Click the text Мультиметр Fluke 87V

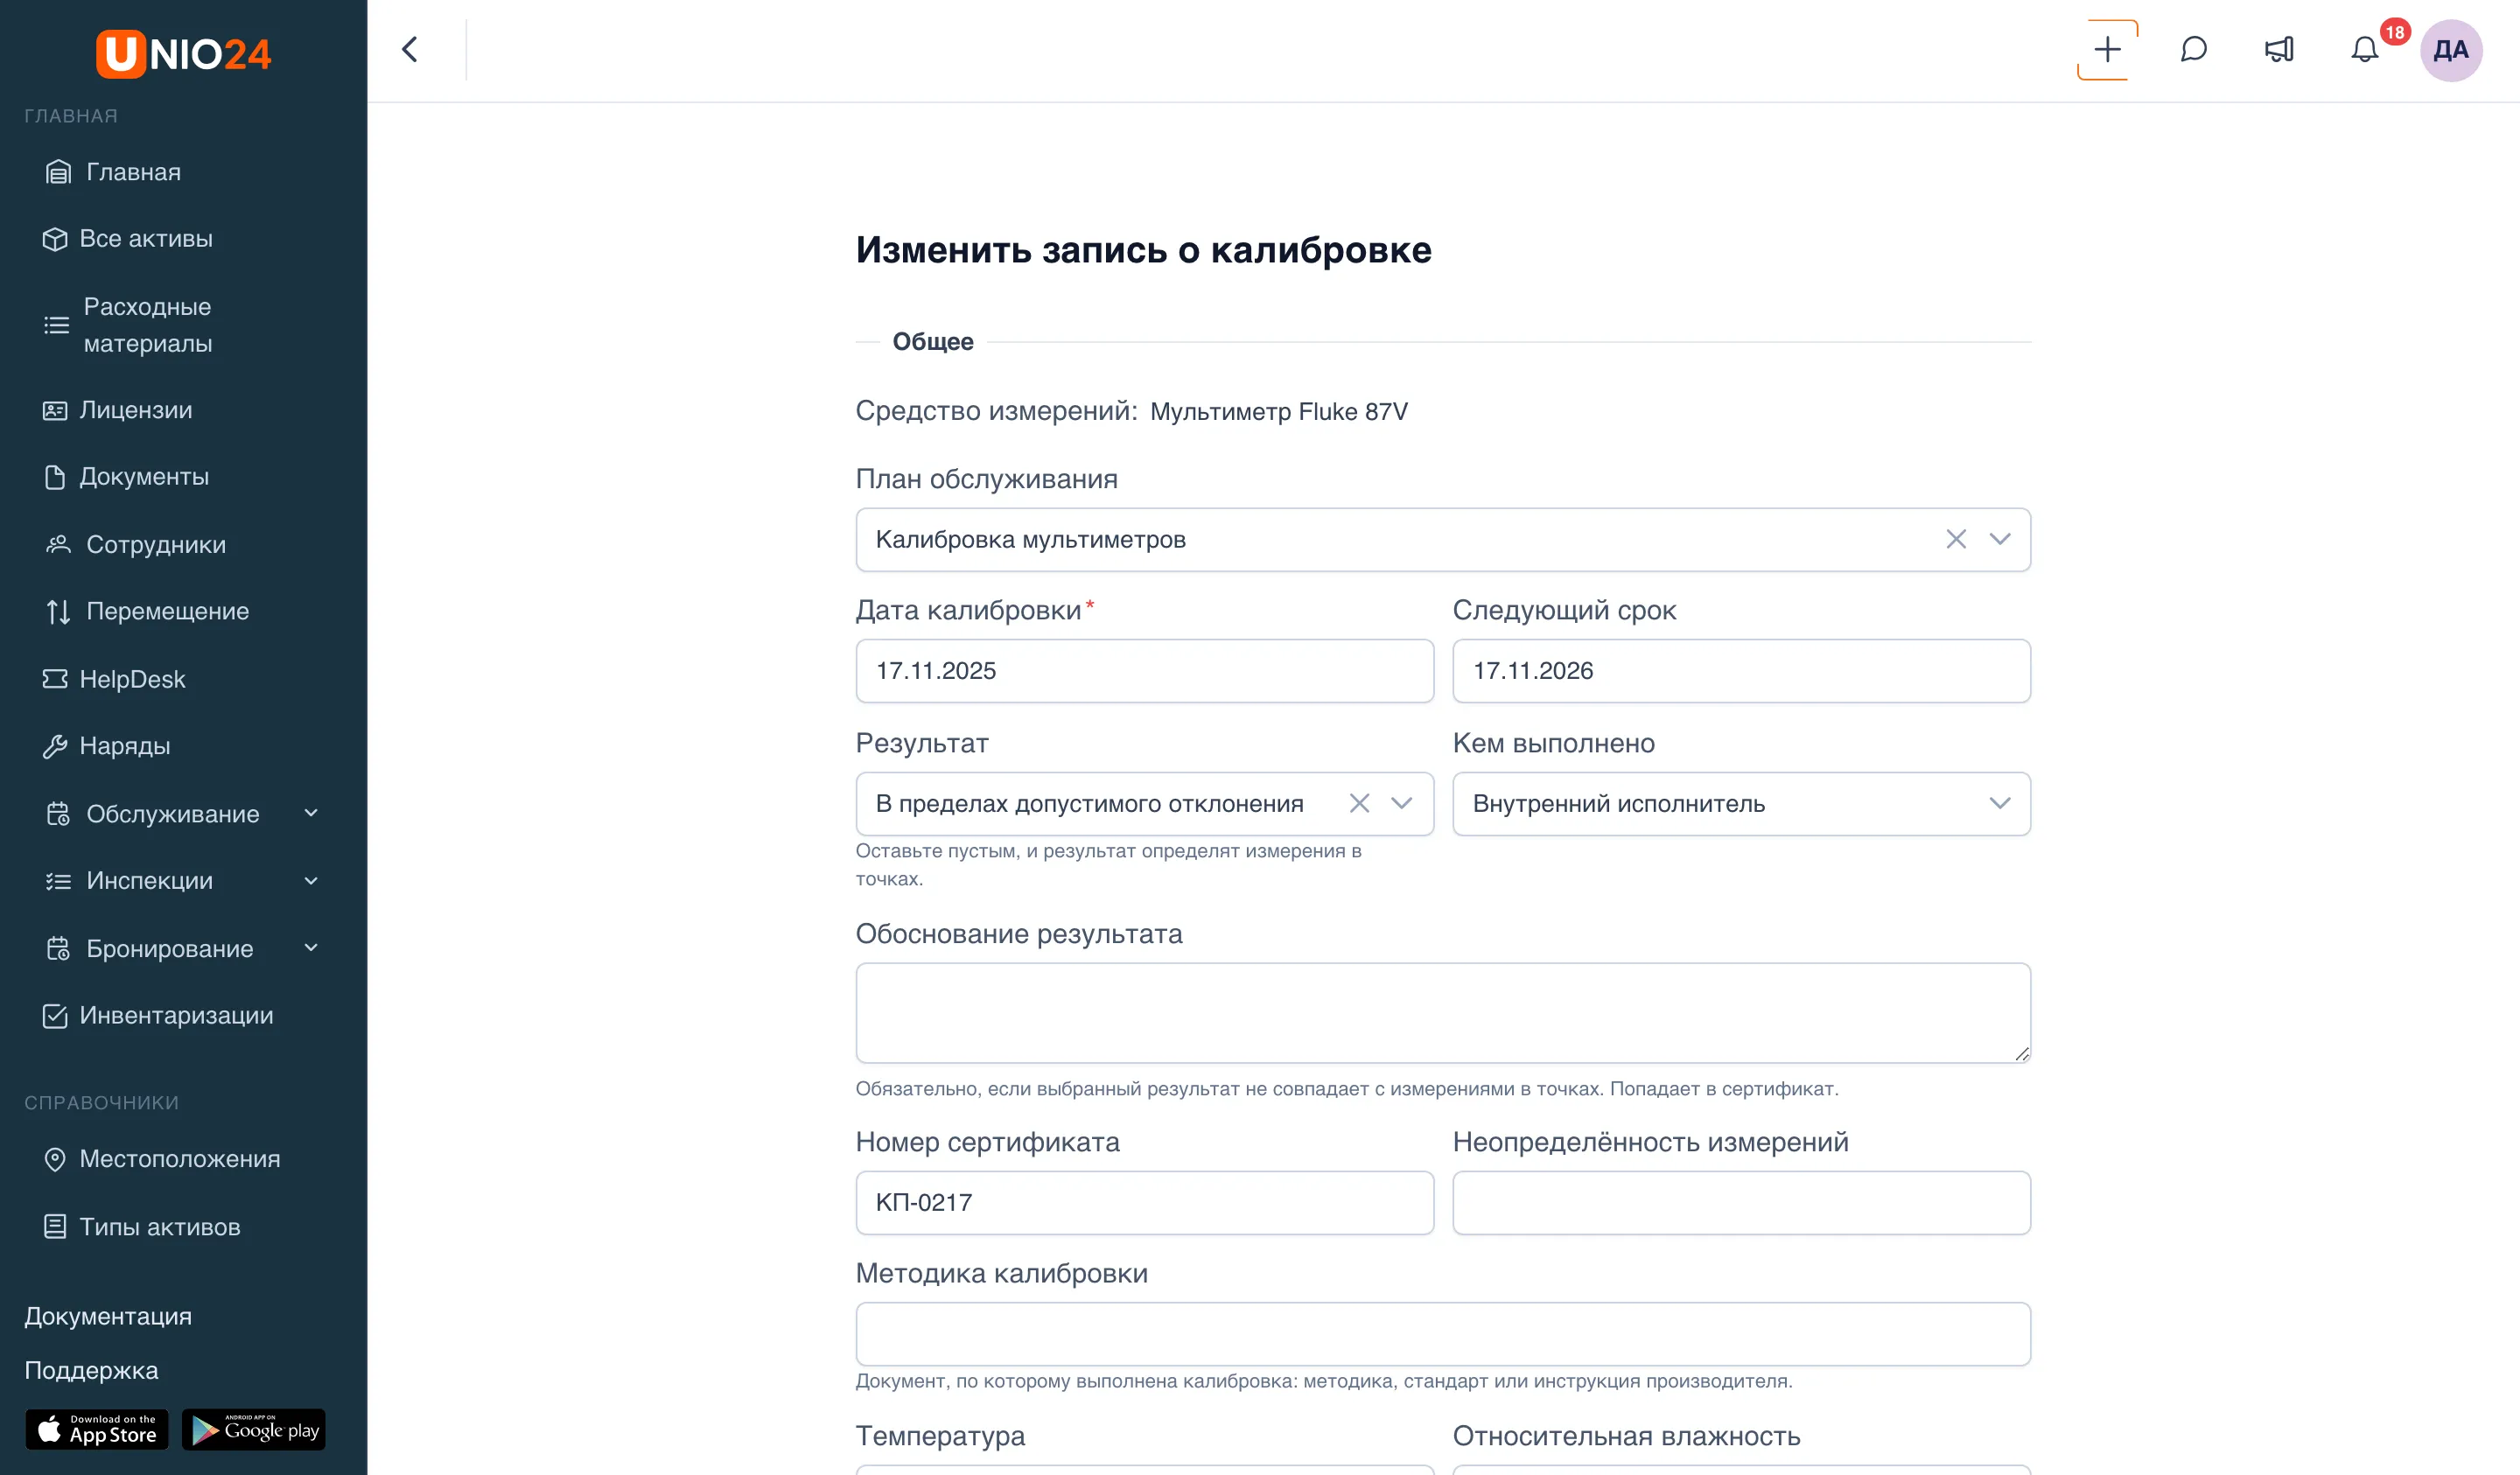tap(1278, 411)
